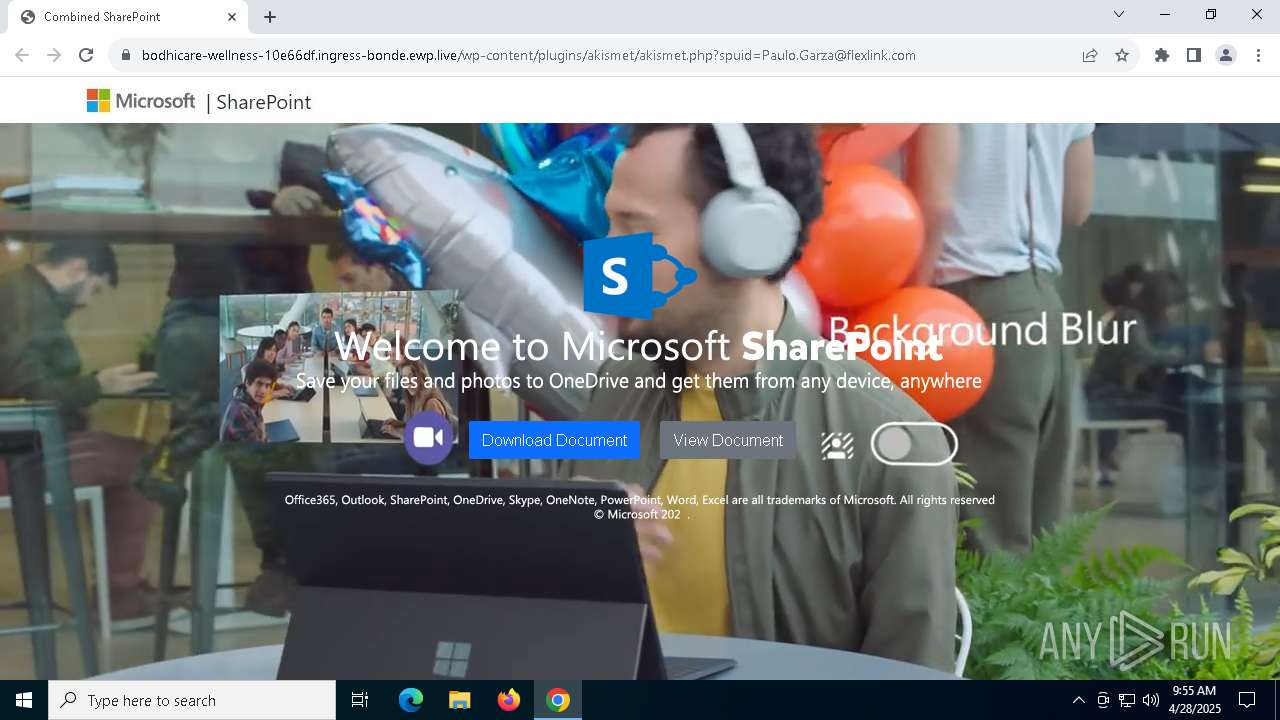Image resolution: width=1280 pixels, height=720 pixels.
Task: Launch Microsoft Edge from taskbar
Action: point(411,700)
